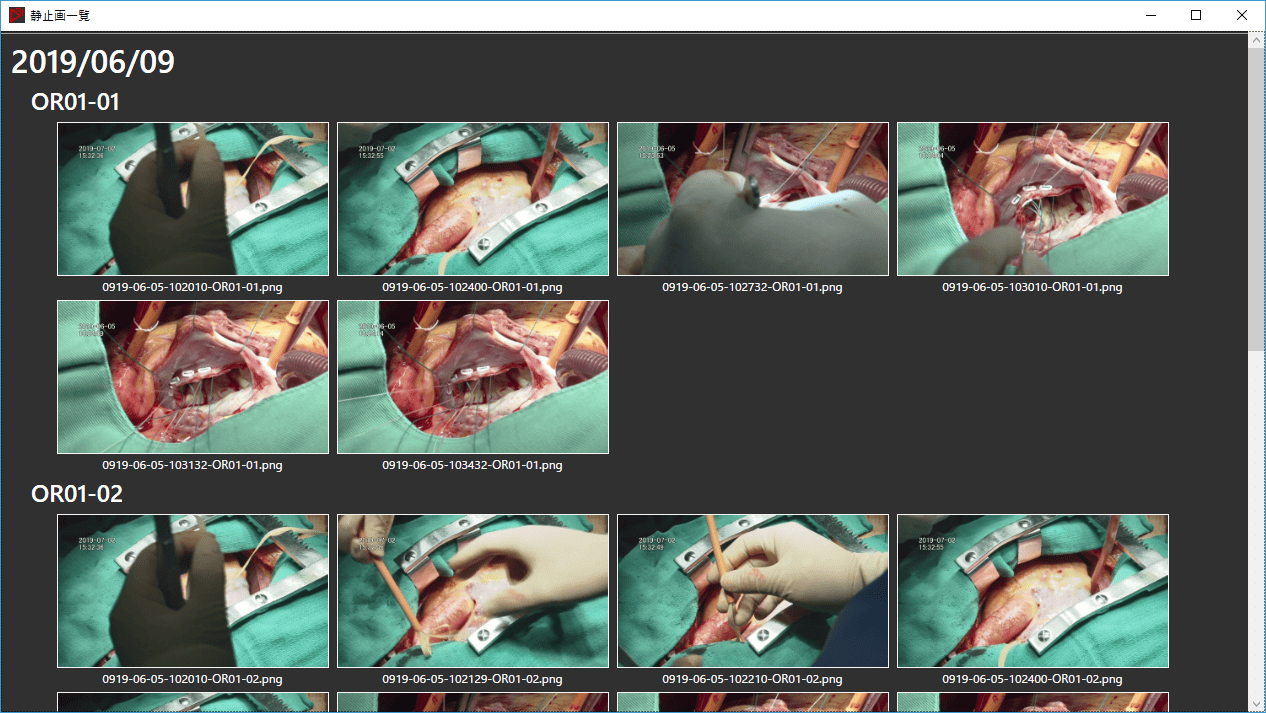The width and height of the screenshot is (1266, 713).
Task: Close the 静止画一覧 window
Action: pos(1242,16)
